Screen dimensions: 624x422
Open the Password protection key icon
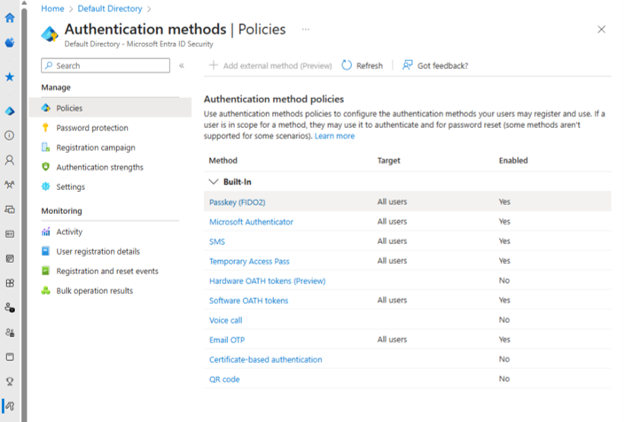pyautogui.click(x=45, y=128)
